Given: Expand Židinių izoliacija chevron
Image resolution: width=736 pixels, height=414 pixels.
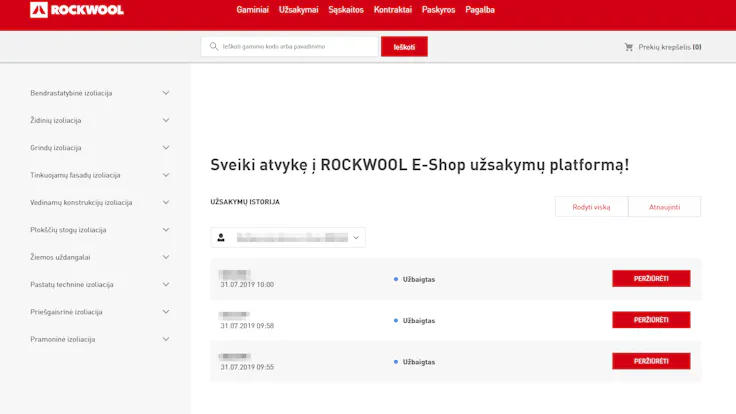Looking at the screenshot, I should tap(166, 120).
